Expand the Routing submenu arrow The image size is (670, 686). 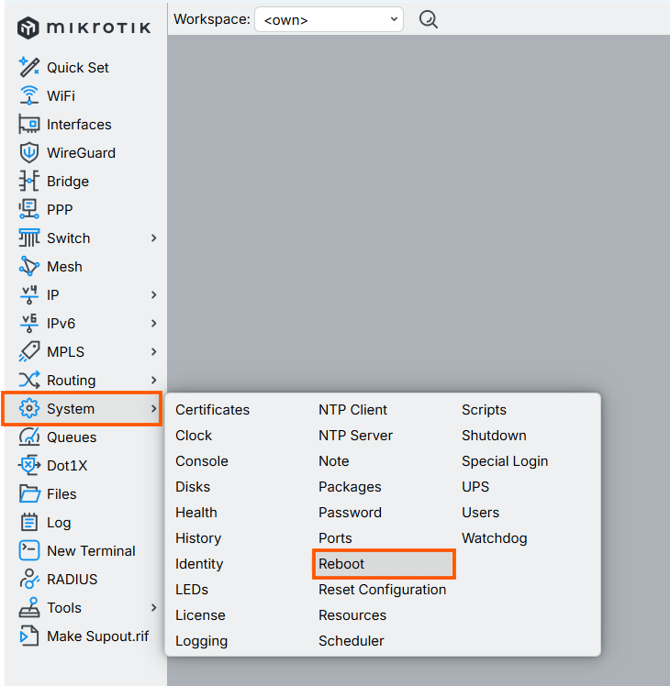(154, 380)
